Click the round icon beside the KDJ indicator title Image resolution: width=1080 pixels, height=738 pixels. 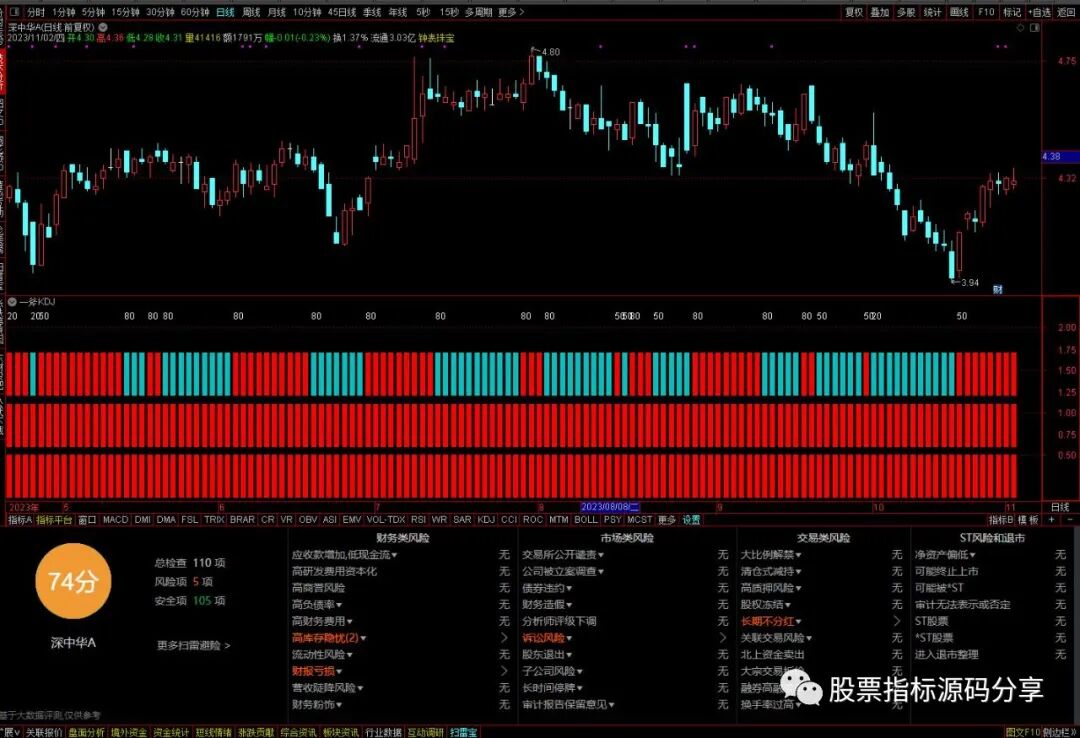pyautogui.click(x=12, y=302)
